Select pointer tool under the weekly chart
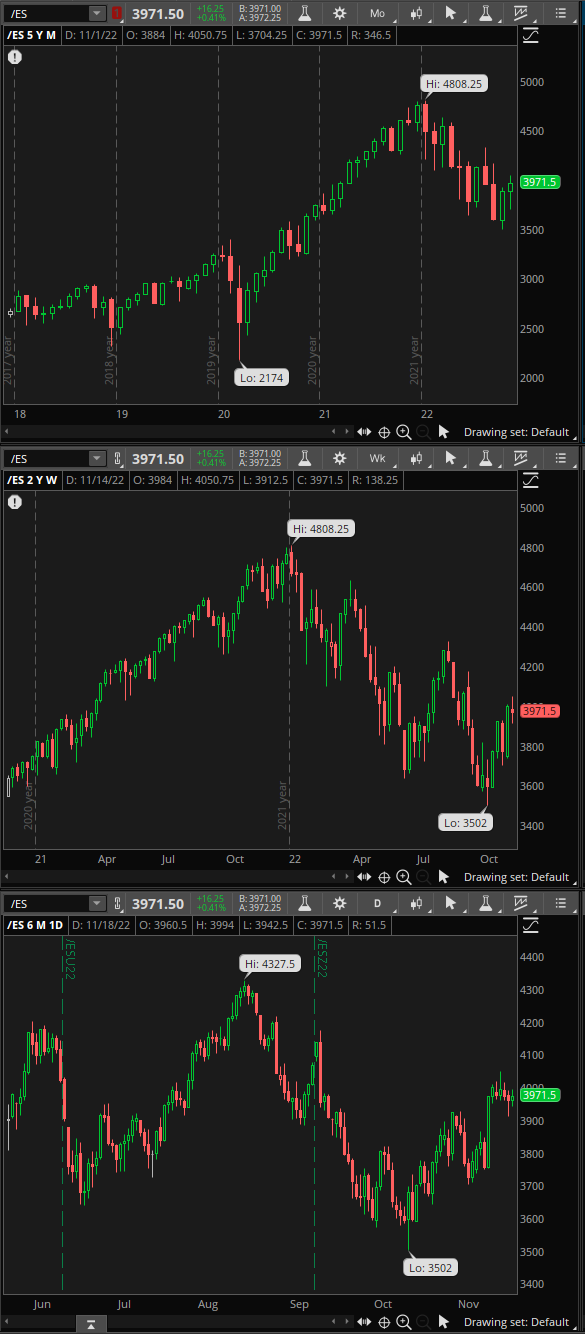The width and height of the screenshot is (585, 1334). point(445,877)
